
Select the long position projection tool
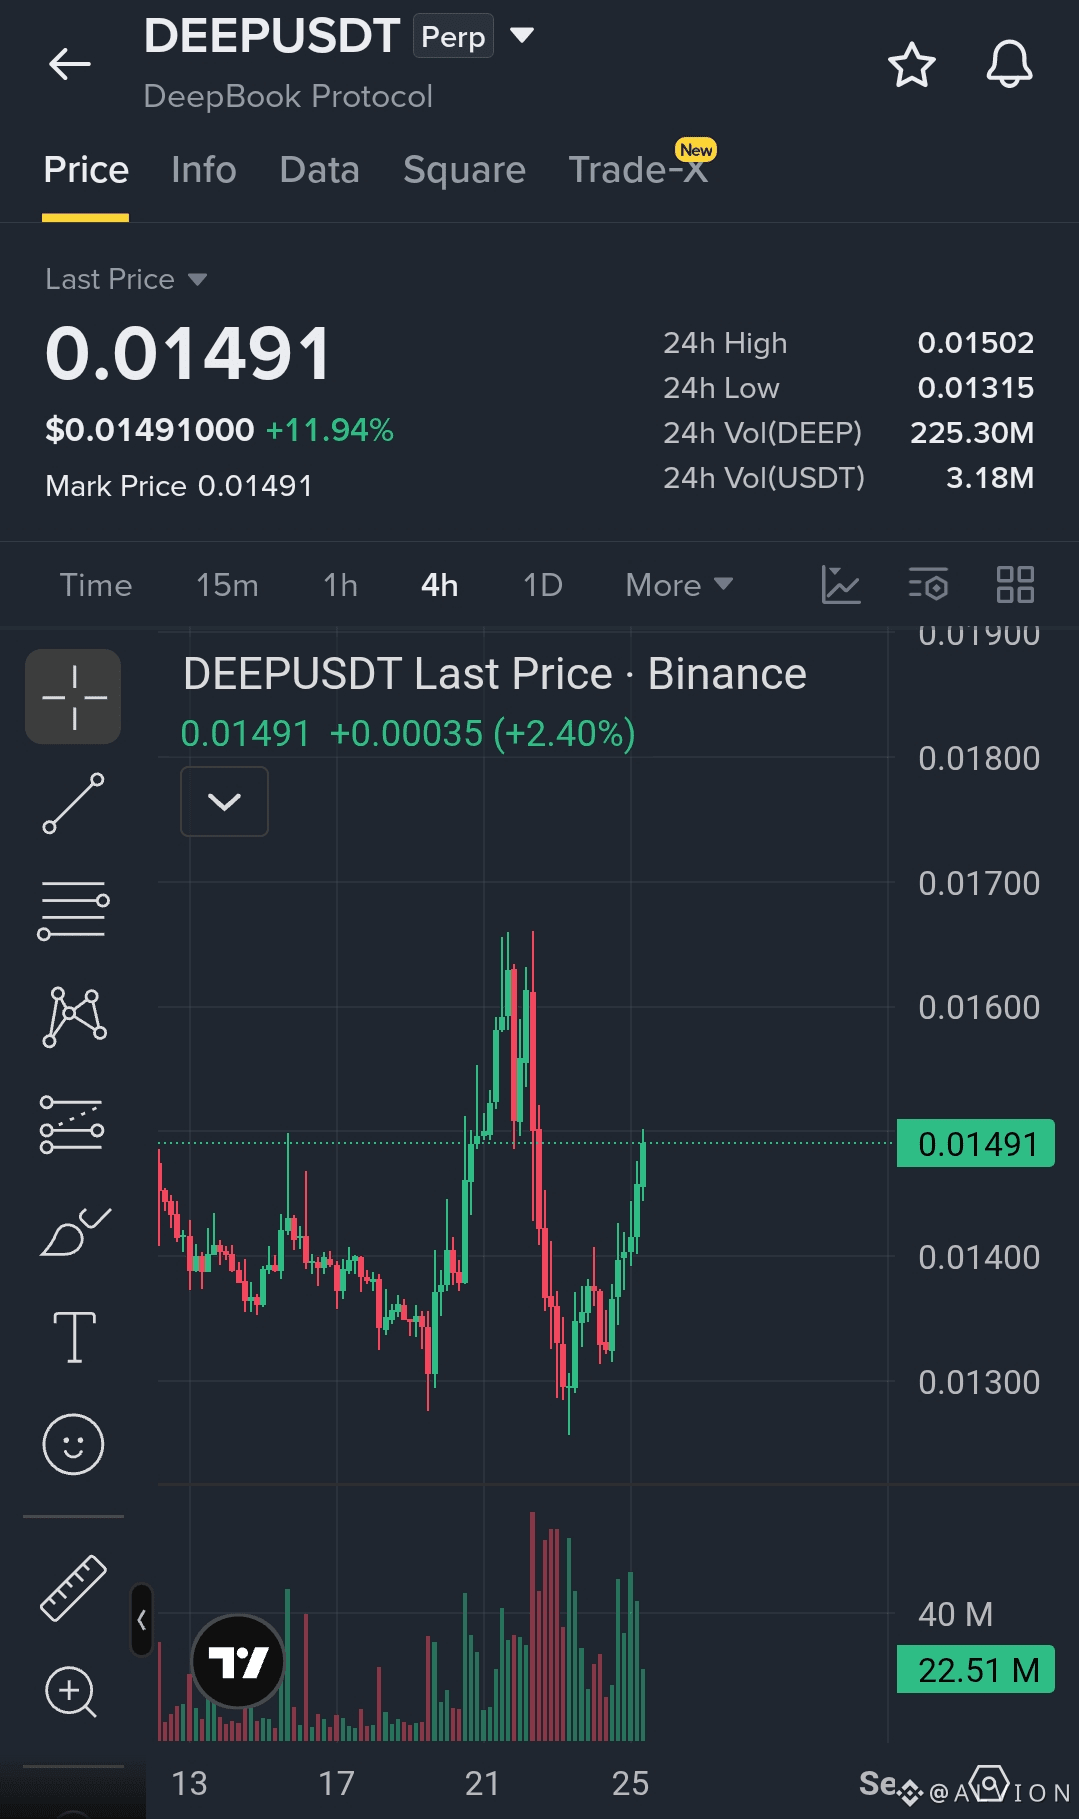coord(72,1124)
